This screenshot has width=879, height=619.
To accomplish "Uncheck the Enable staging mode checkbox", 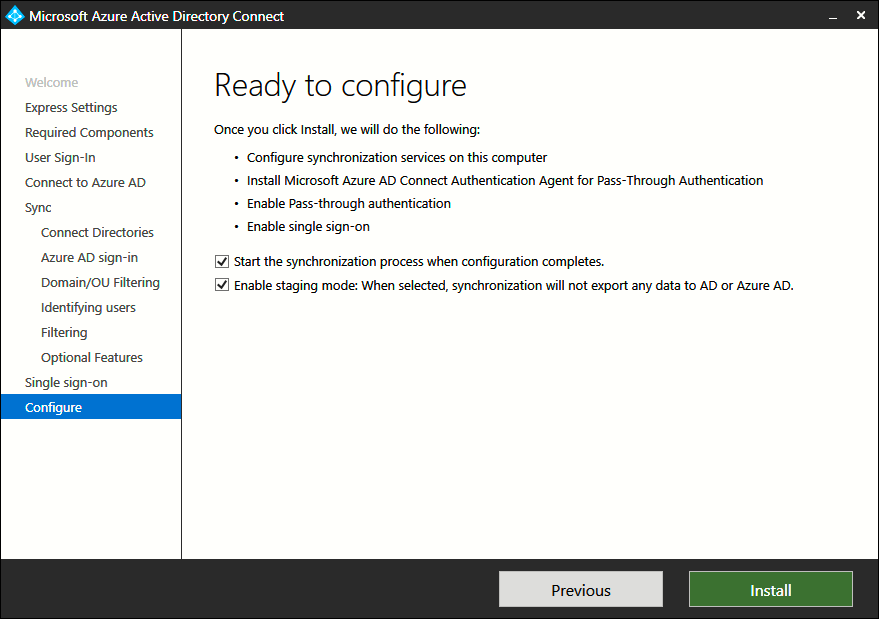I will (222, 285).
